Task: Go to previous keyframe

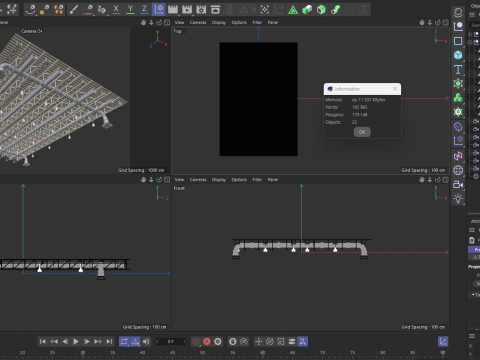Action: [54, 341]
